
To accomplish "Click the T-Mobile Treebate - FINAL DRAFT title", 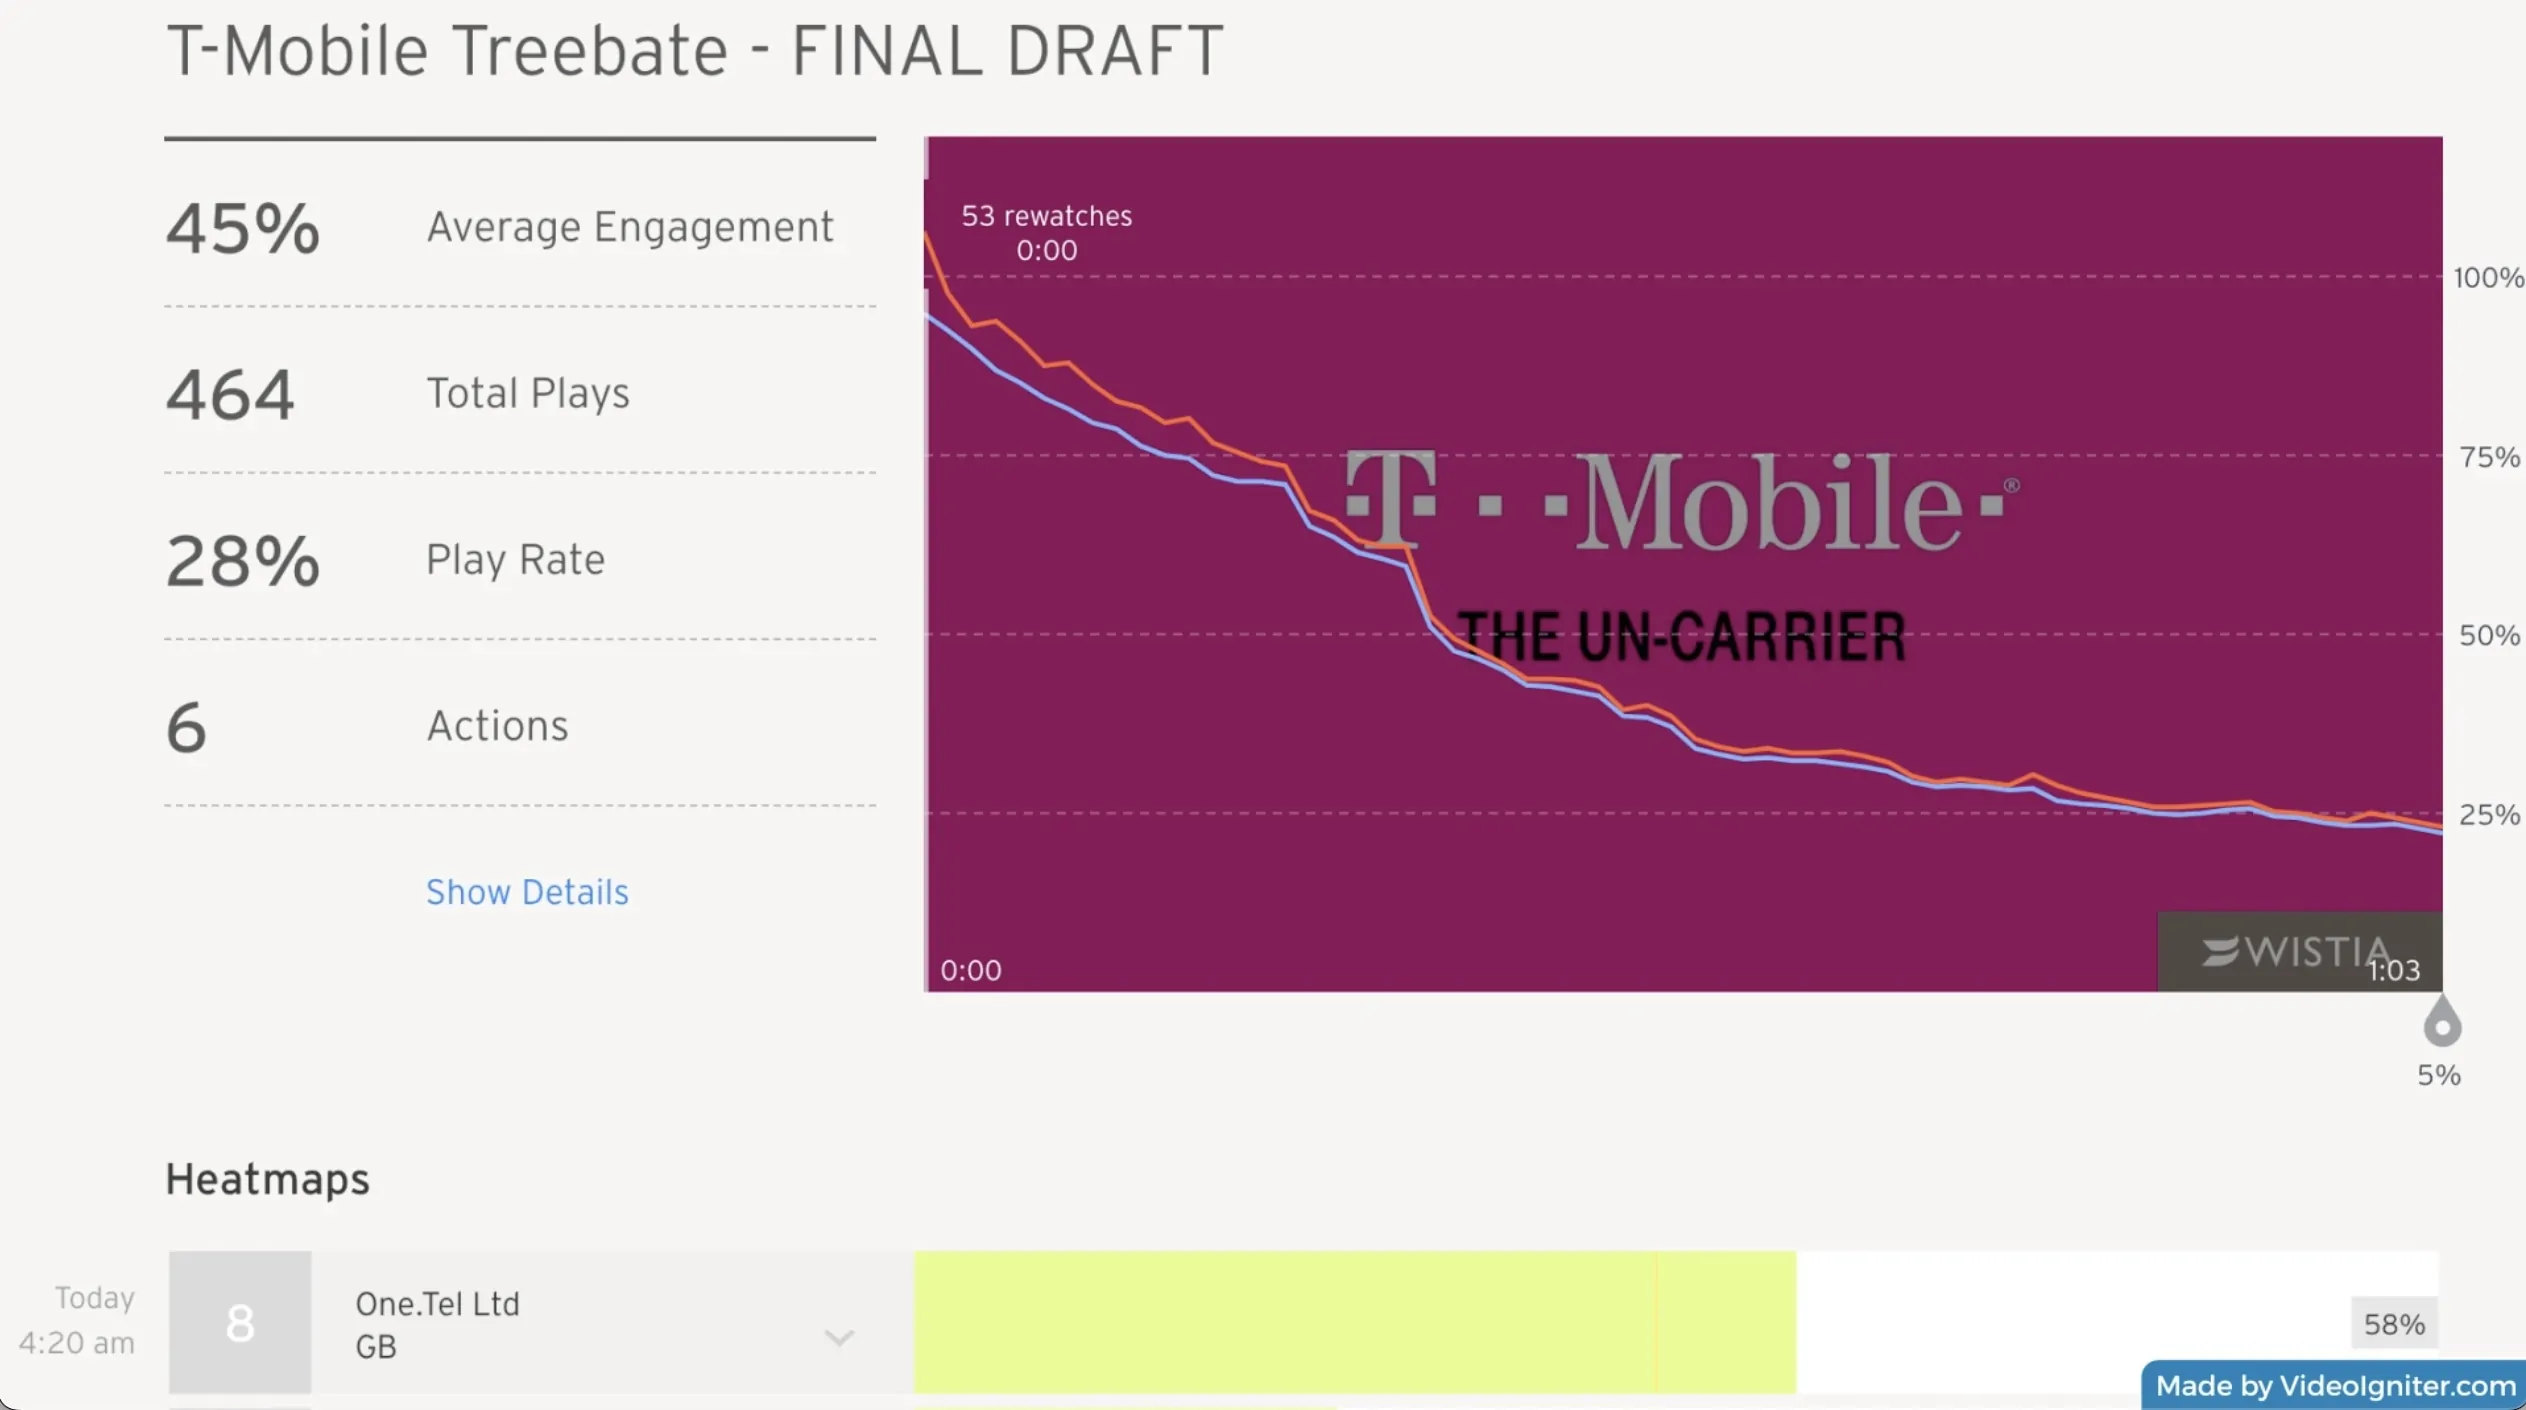I will (x=694, y=50).
